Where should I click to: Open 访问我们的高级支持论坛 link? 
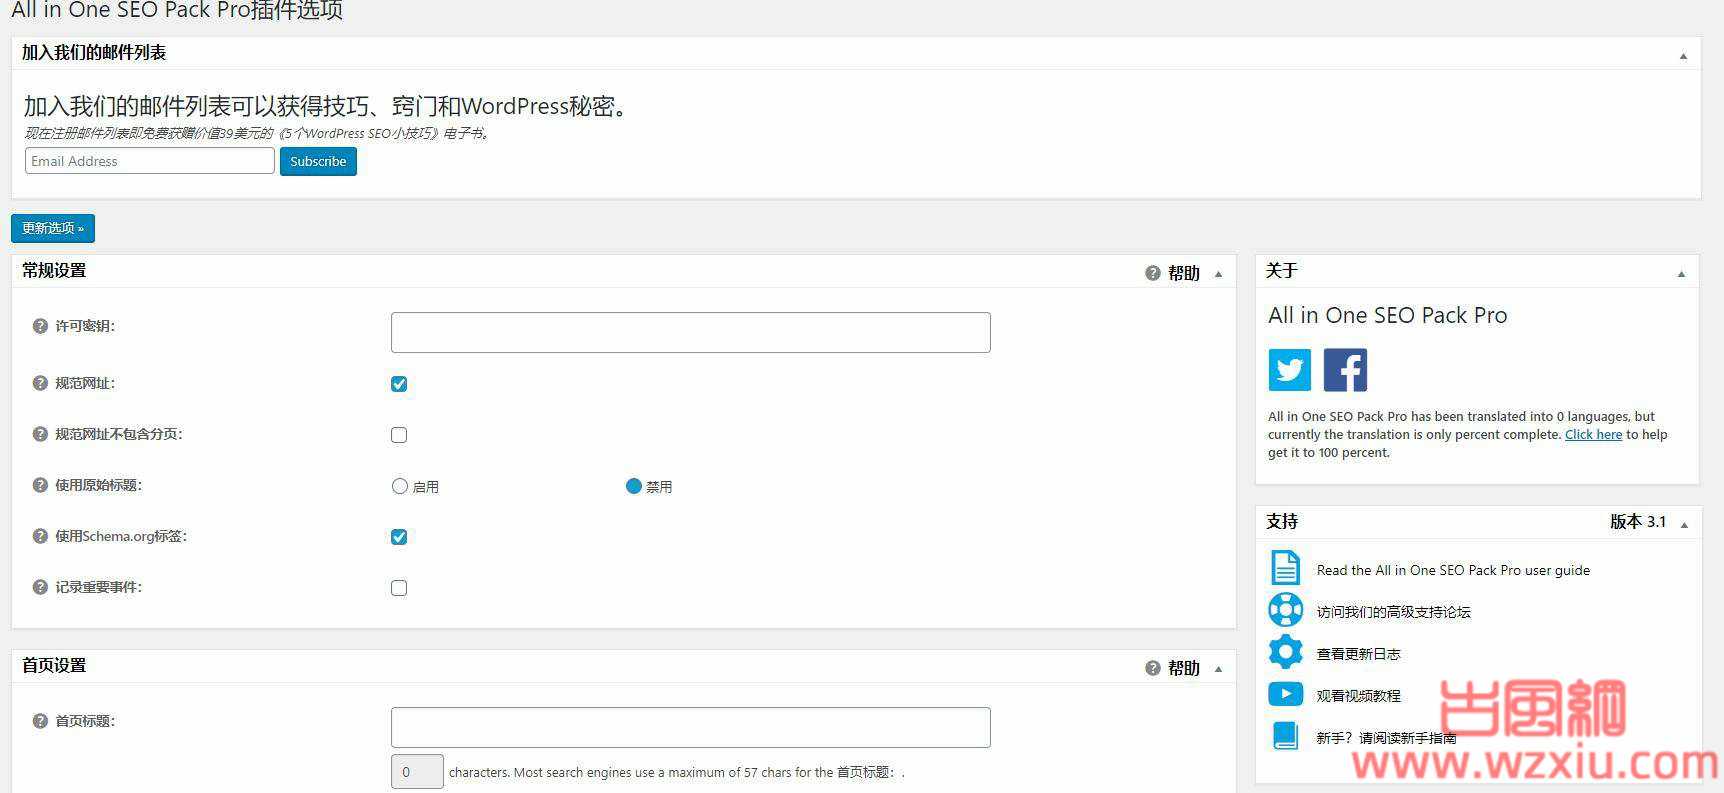1393,612
